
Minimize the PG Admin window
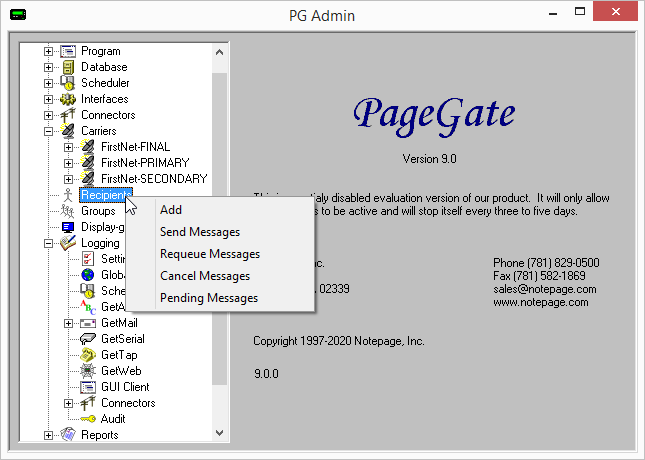(553, 12)
